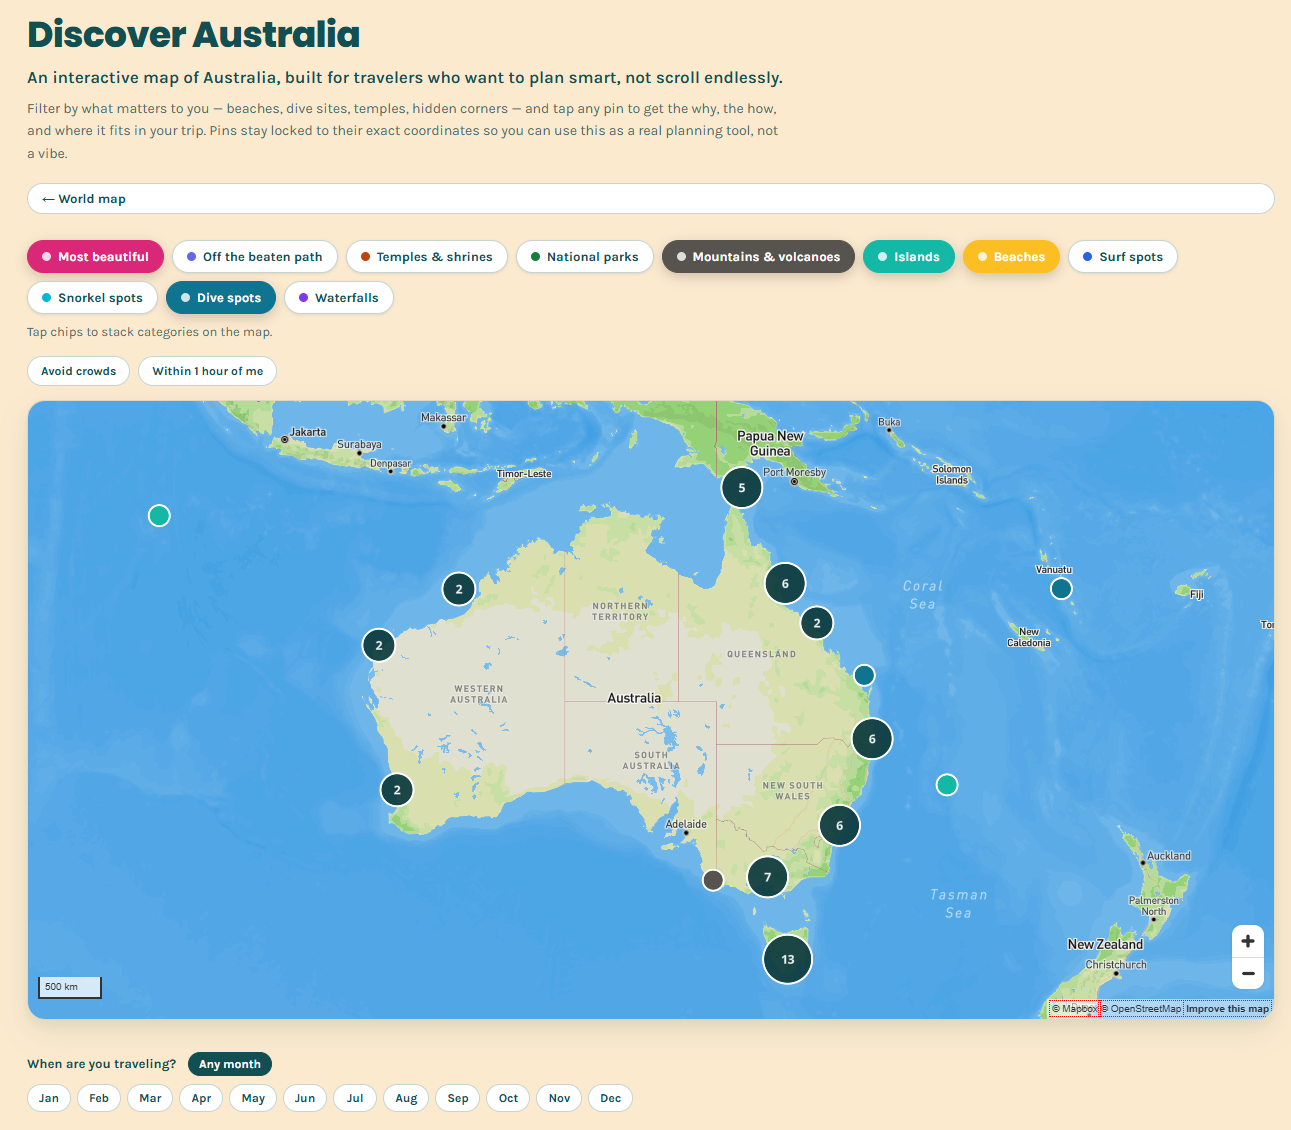The width and height of the screenshot is (1291, 1130).
Task: Enable the Temples & shrines chip
Action: (426, 257)
